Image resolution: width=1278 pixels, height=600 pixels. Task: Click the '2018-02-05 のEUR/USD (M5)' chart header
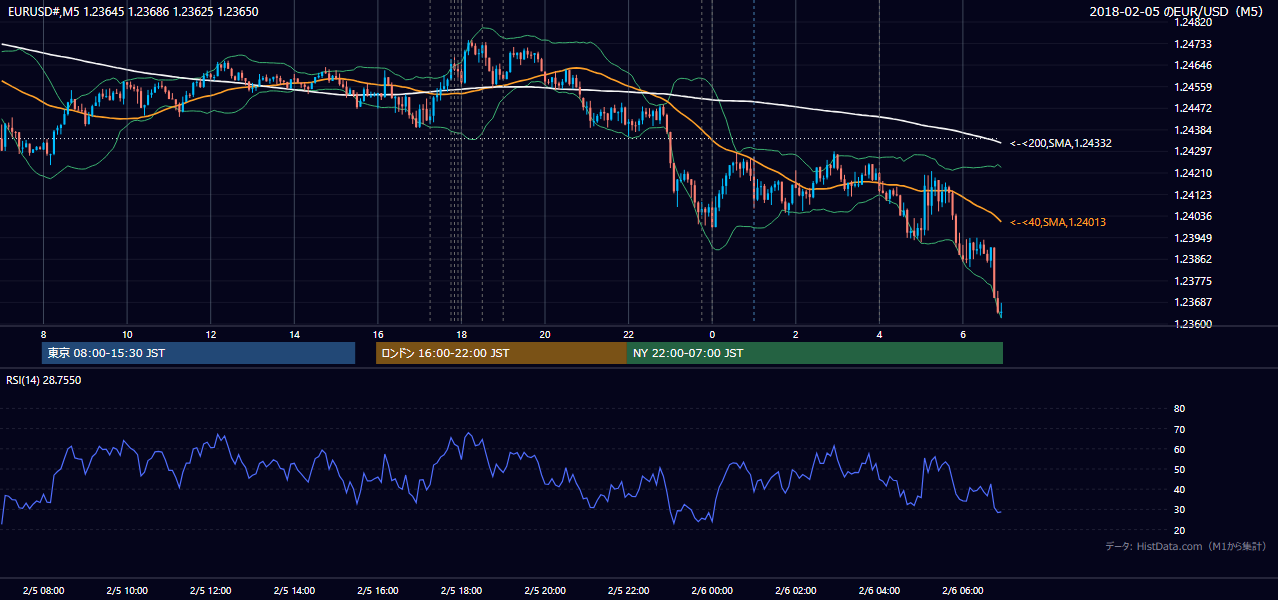coord(1177,11)
